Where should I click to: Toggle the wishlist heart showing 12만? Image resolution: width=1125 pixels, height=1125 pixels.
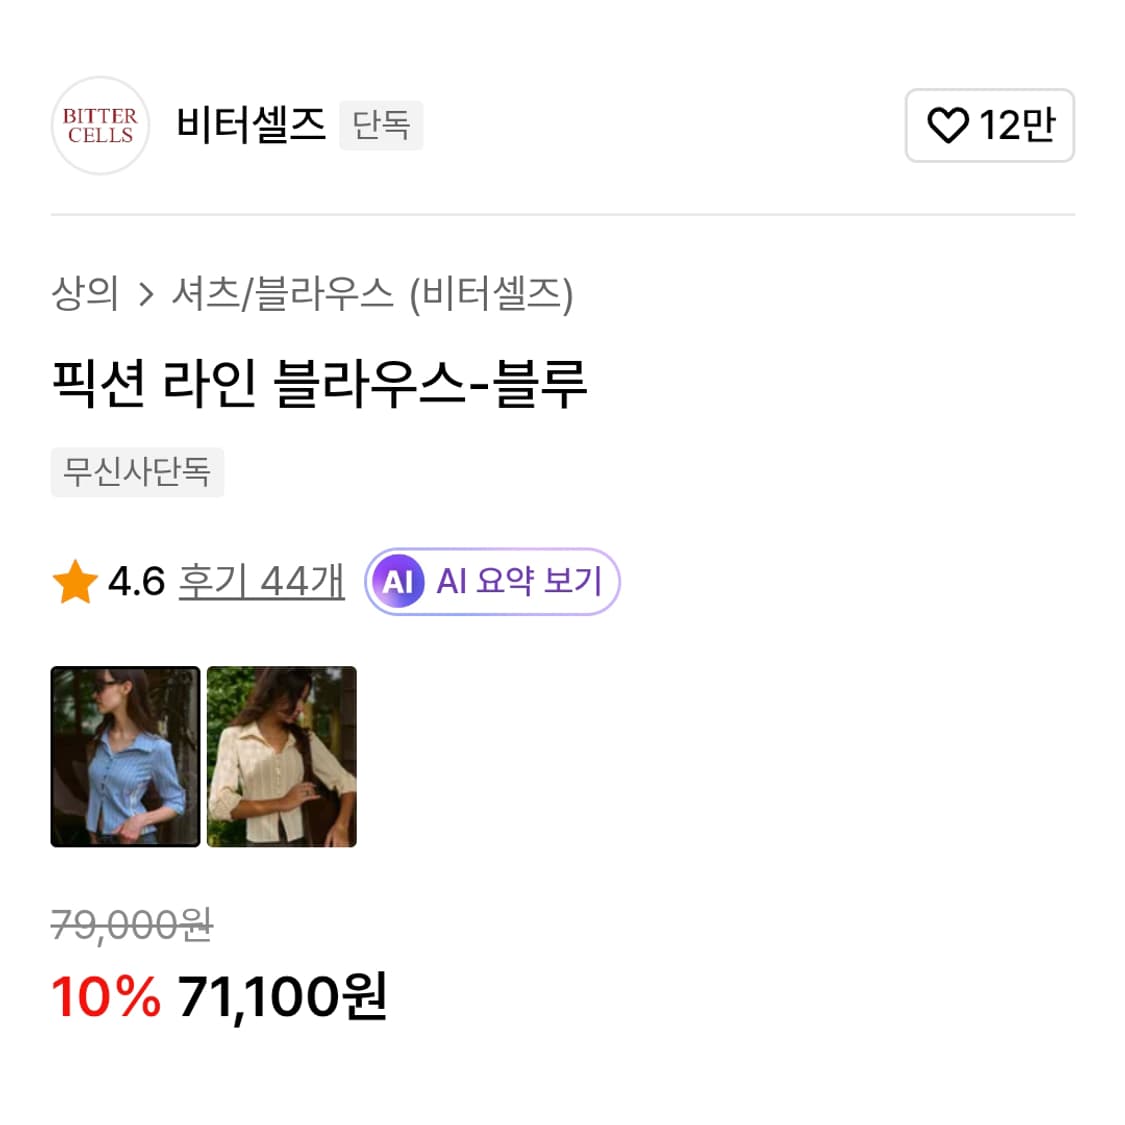tap(989, 126)
